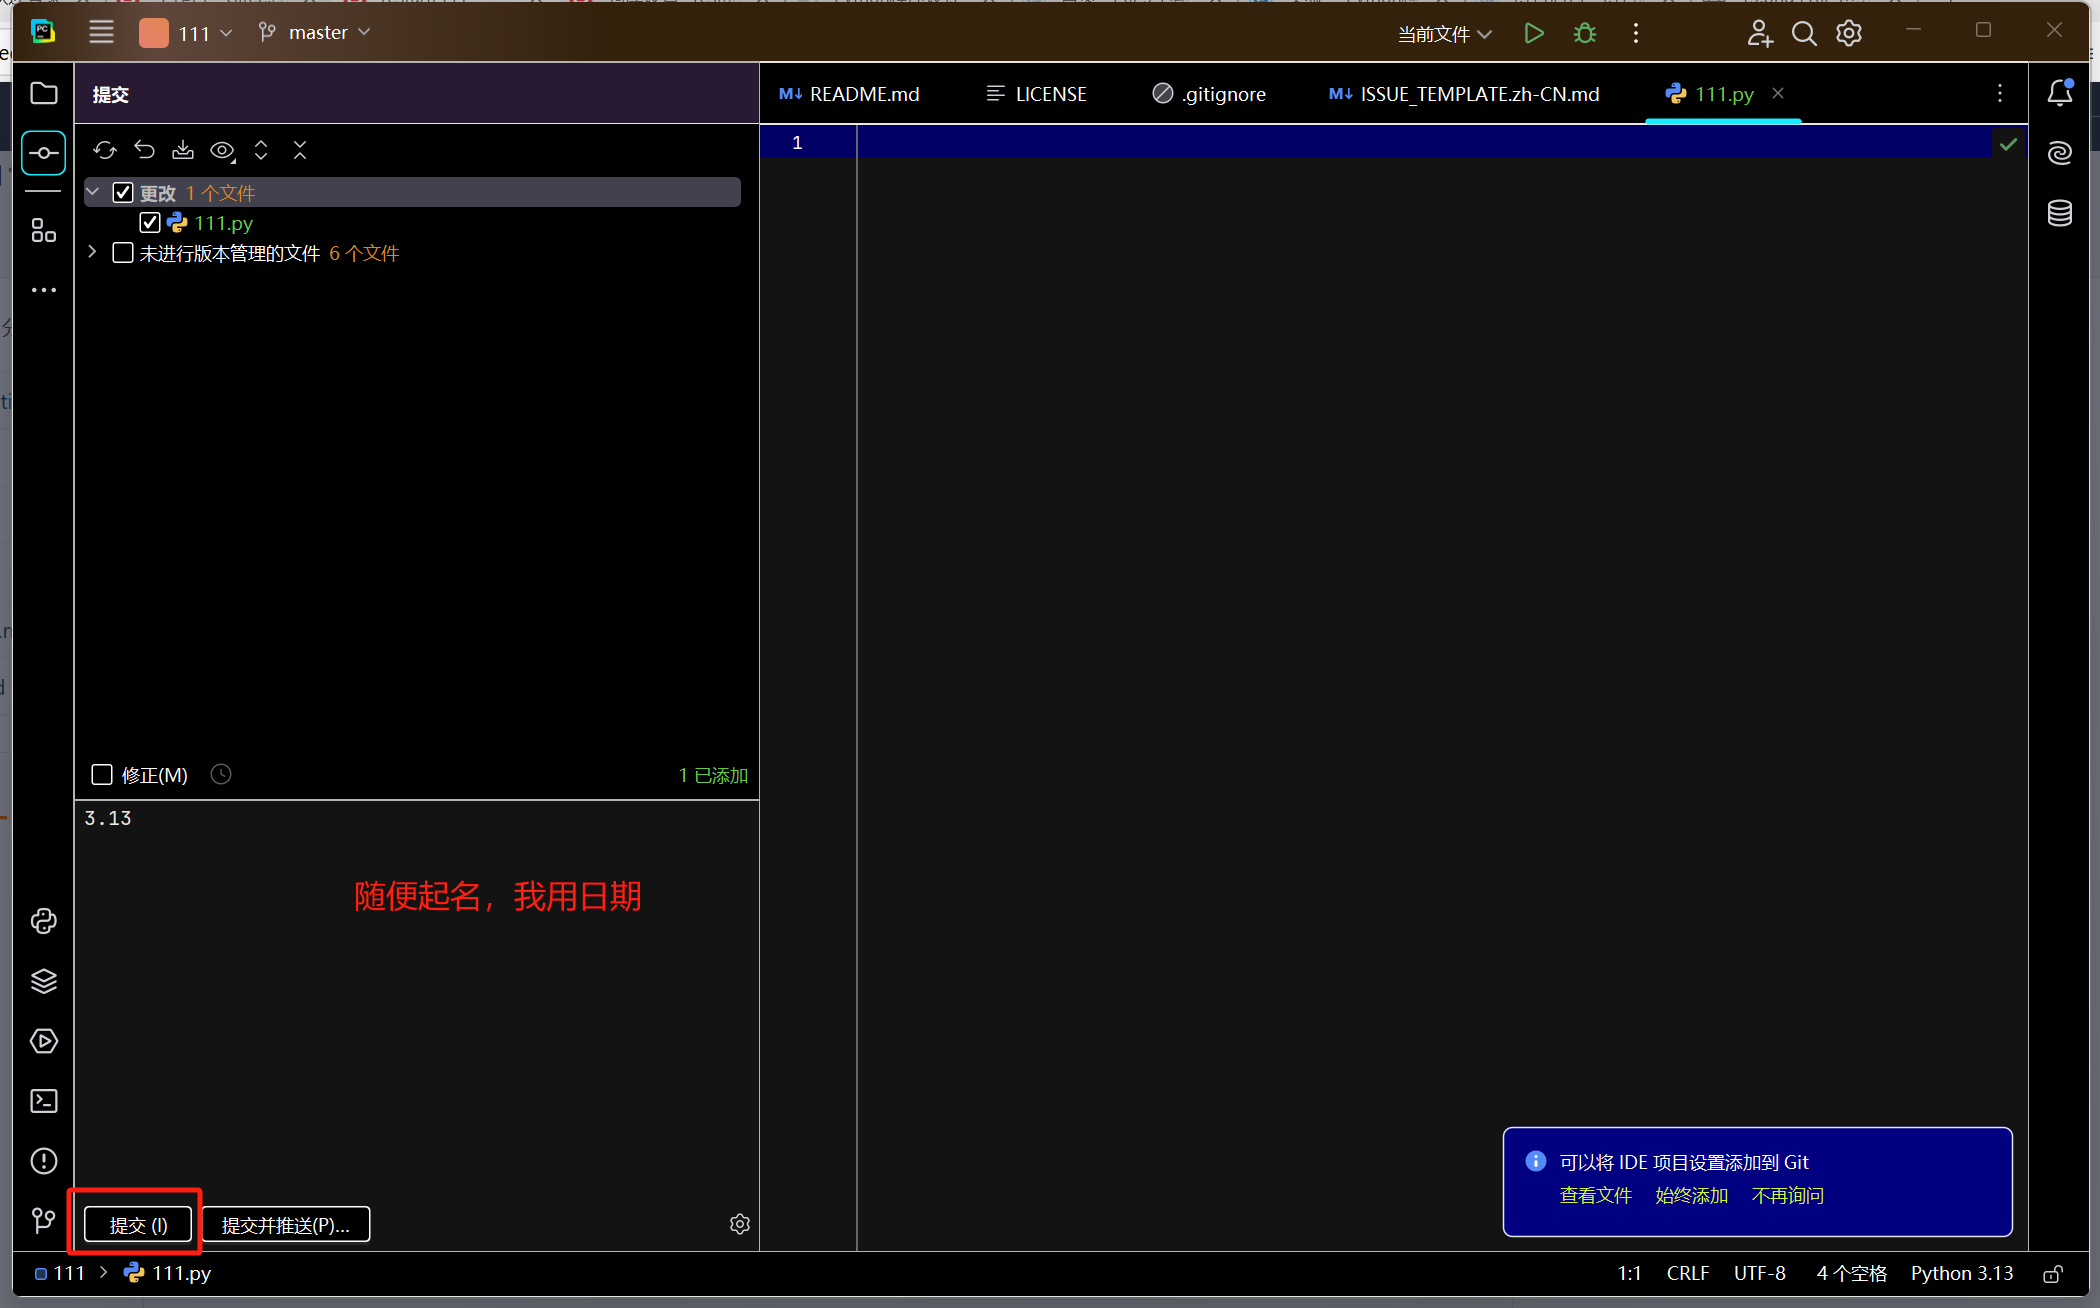Enable the Amend (修正) checkbox
Screen dimensions: 2100x1308
point(102,775)
